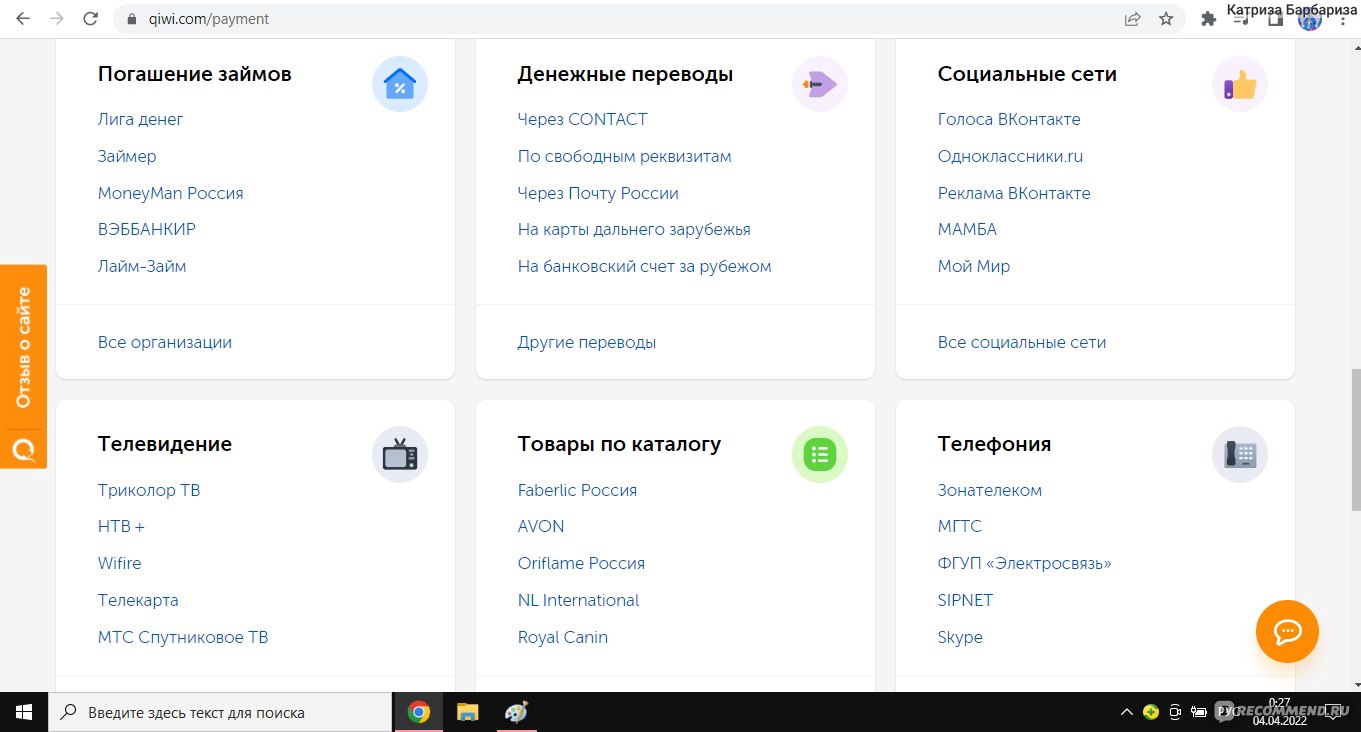Open 'На карты дальнего зарубежья'

(x=634, y=229)
